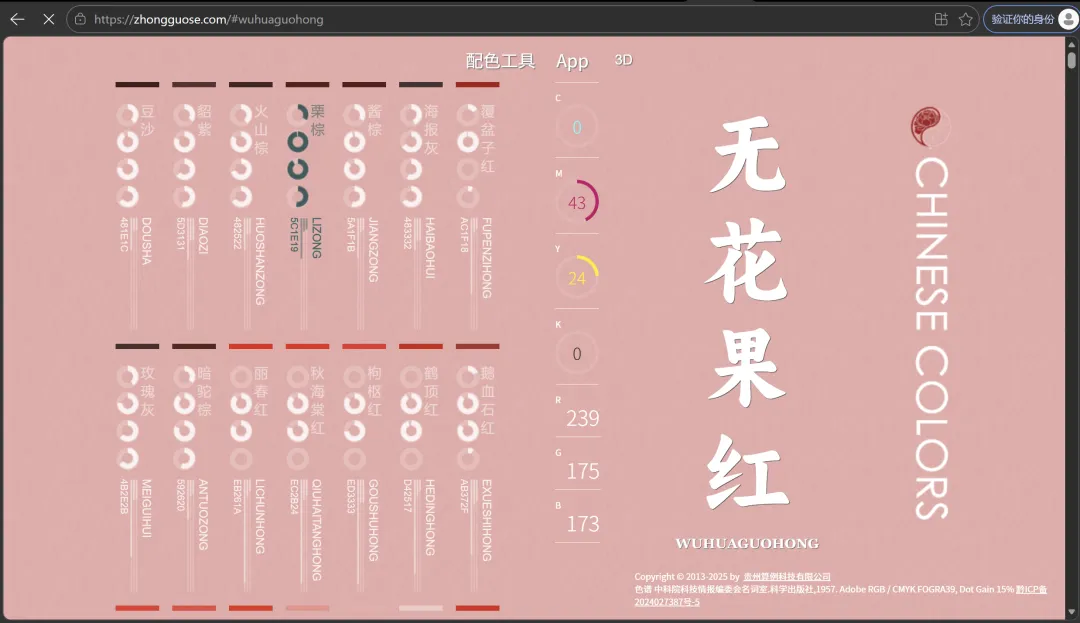This screenshot has width=1080, height=623.
Task: Click the G value 175
Action: coord(583,471)
